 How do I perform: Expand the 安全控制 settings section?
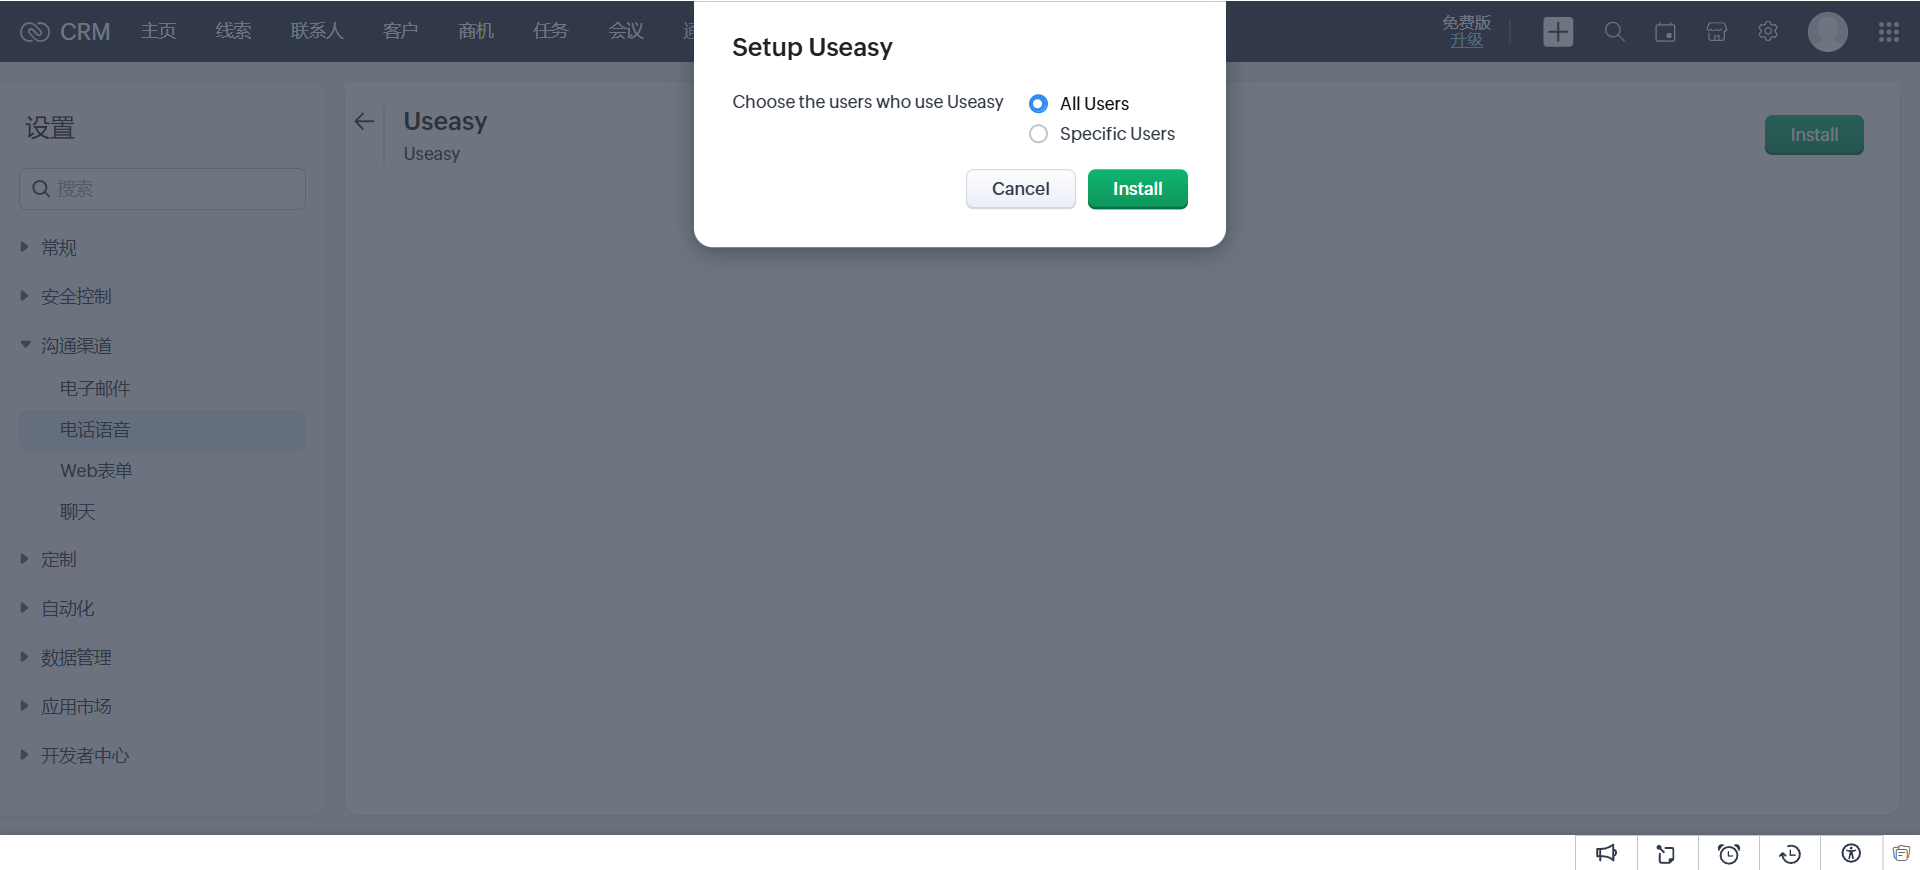(x=76, y=297)
